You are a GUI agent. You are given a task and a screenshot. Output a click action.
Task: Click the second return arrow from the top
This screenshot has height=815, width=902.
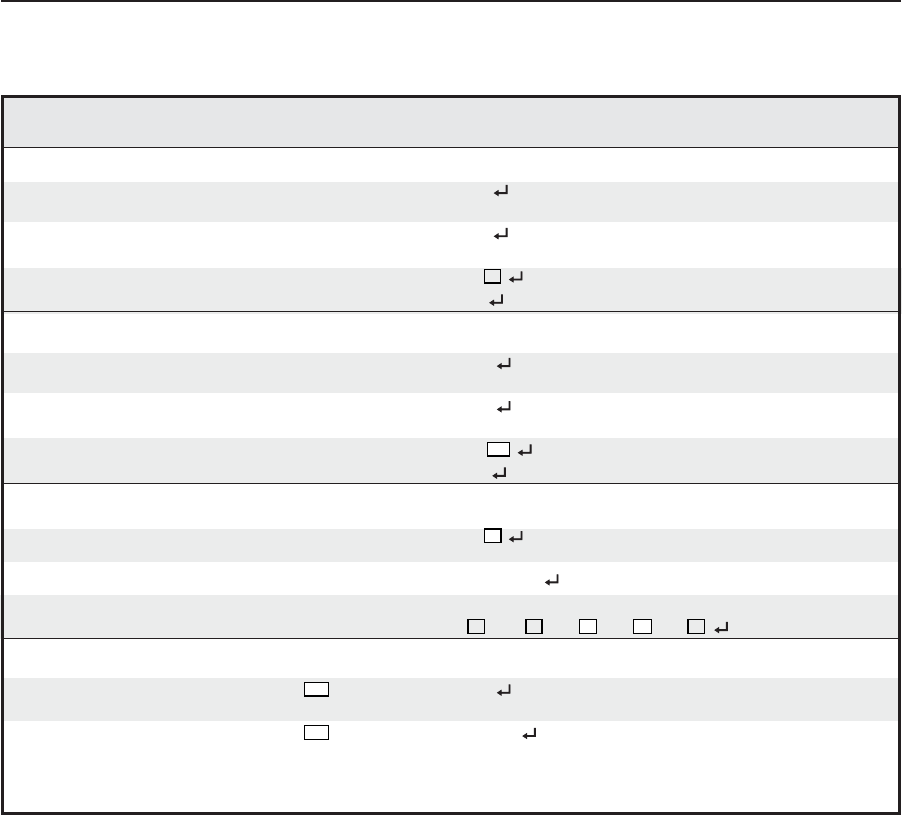coord(502,234)
